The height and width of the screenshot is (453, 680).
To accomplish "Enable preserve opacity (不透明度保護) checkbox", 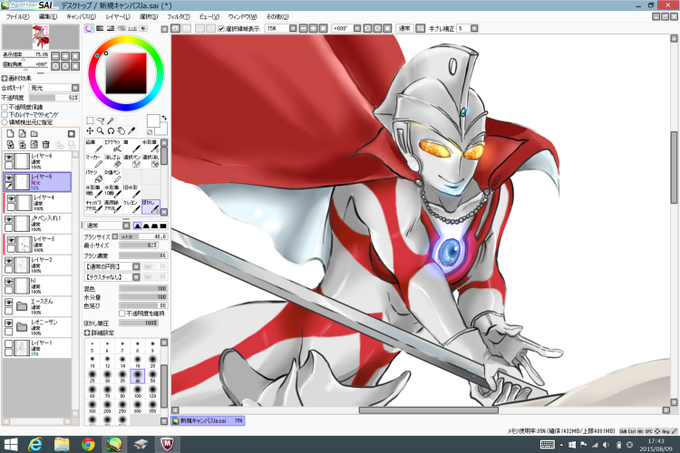I will (5, 107).
